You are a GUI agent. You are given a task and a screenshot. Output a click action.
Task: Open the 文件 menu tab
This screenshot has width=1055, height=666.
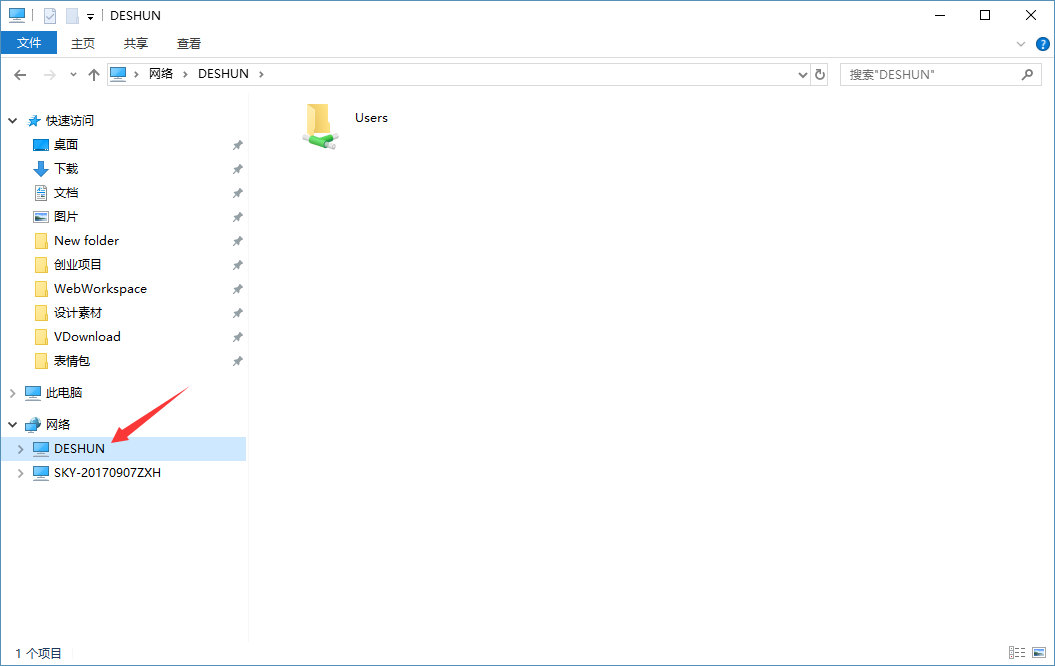(29, 43)
